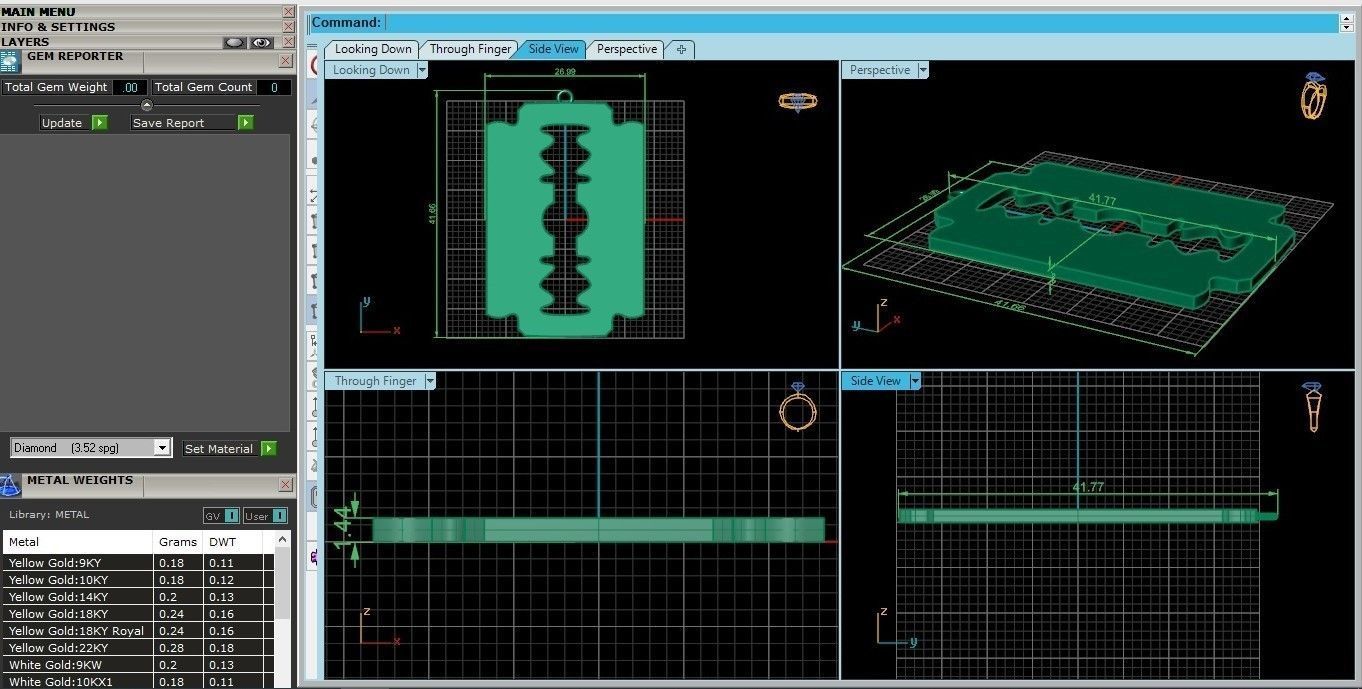Select the Yellow Gold:9KY row
Viewport: 1362px width, 689px height.
(138, 563)
